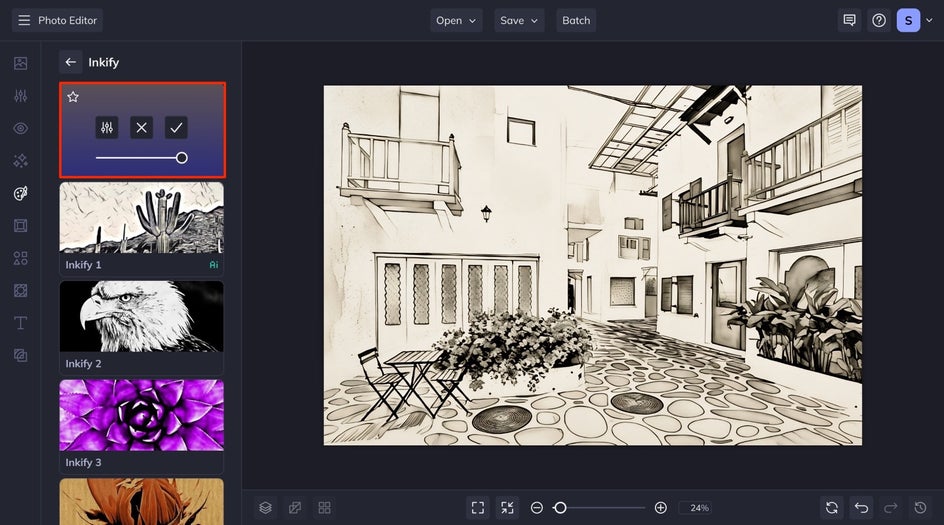Open the Image Manager sidebar icon
The image size is (944, 525).
click(20, 63)
